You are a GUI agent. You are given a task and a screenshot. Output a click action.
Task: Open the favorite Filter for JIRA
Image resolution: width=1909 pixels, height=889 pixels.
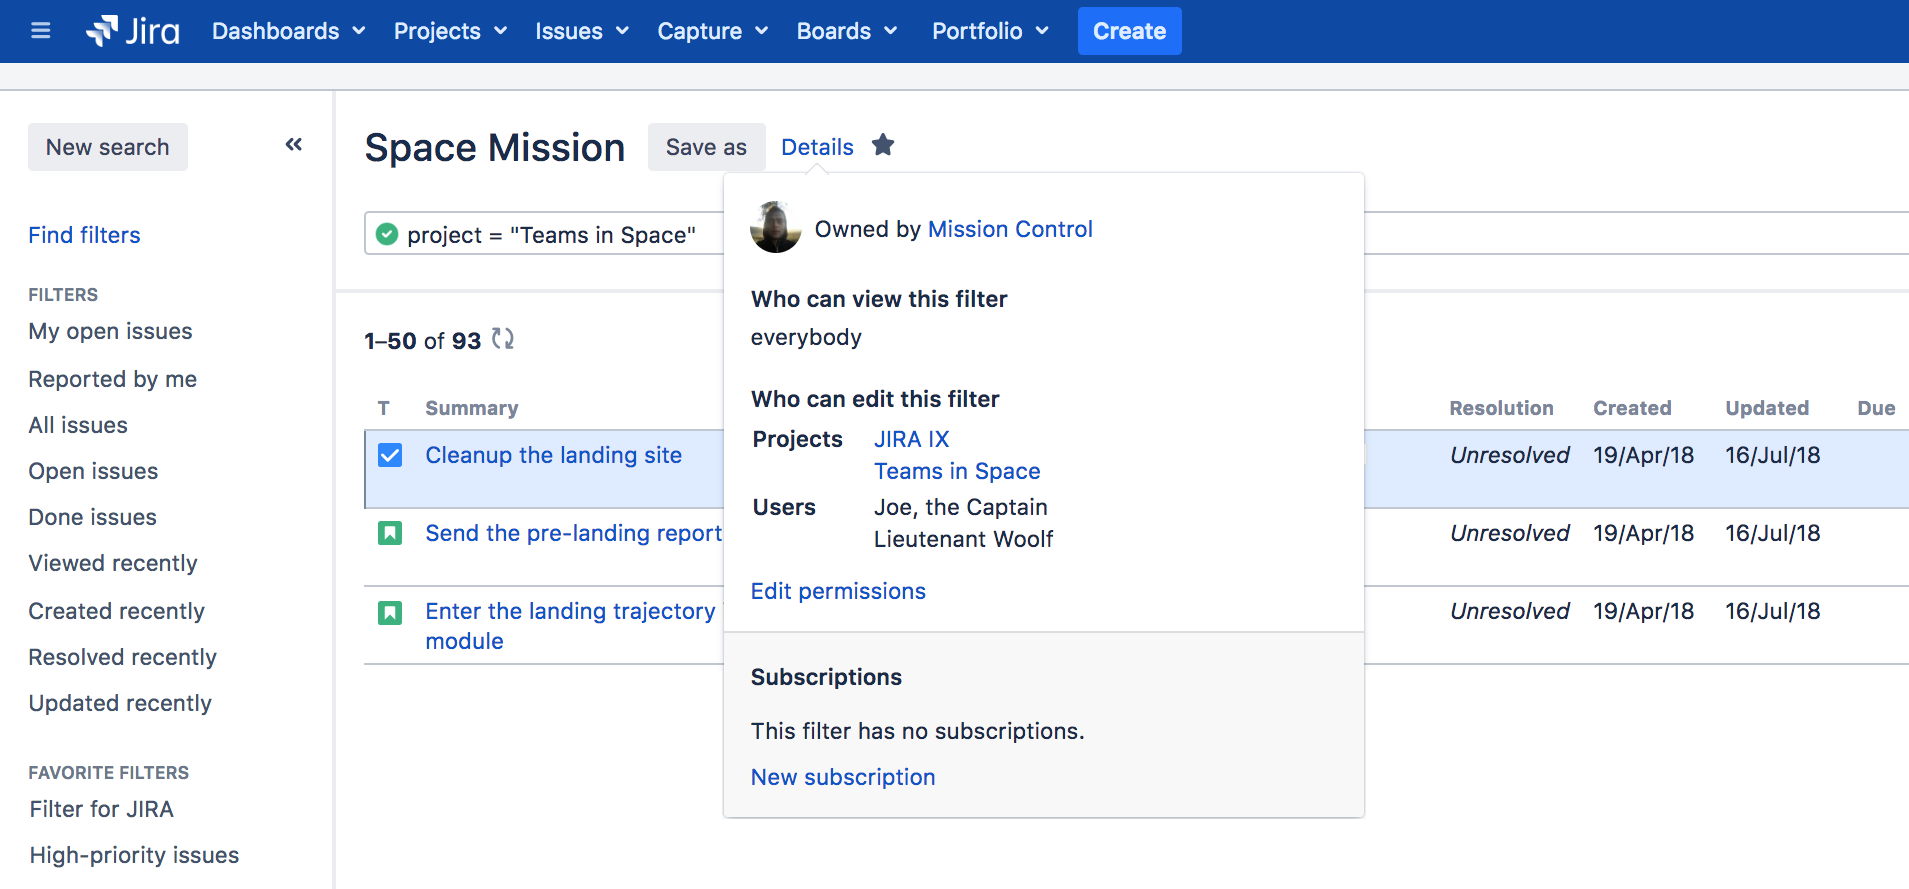102,809
